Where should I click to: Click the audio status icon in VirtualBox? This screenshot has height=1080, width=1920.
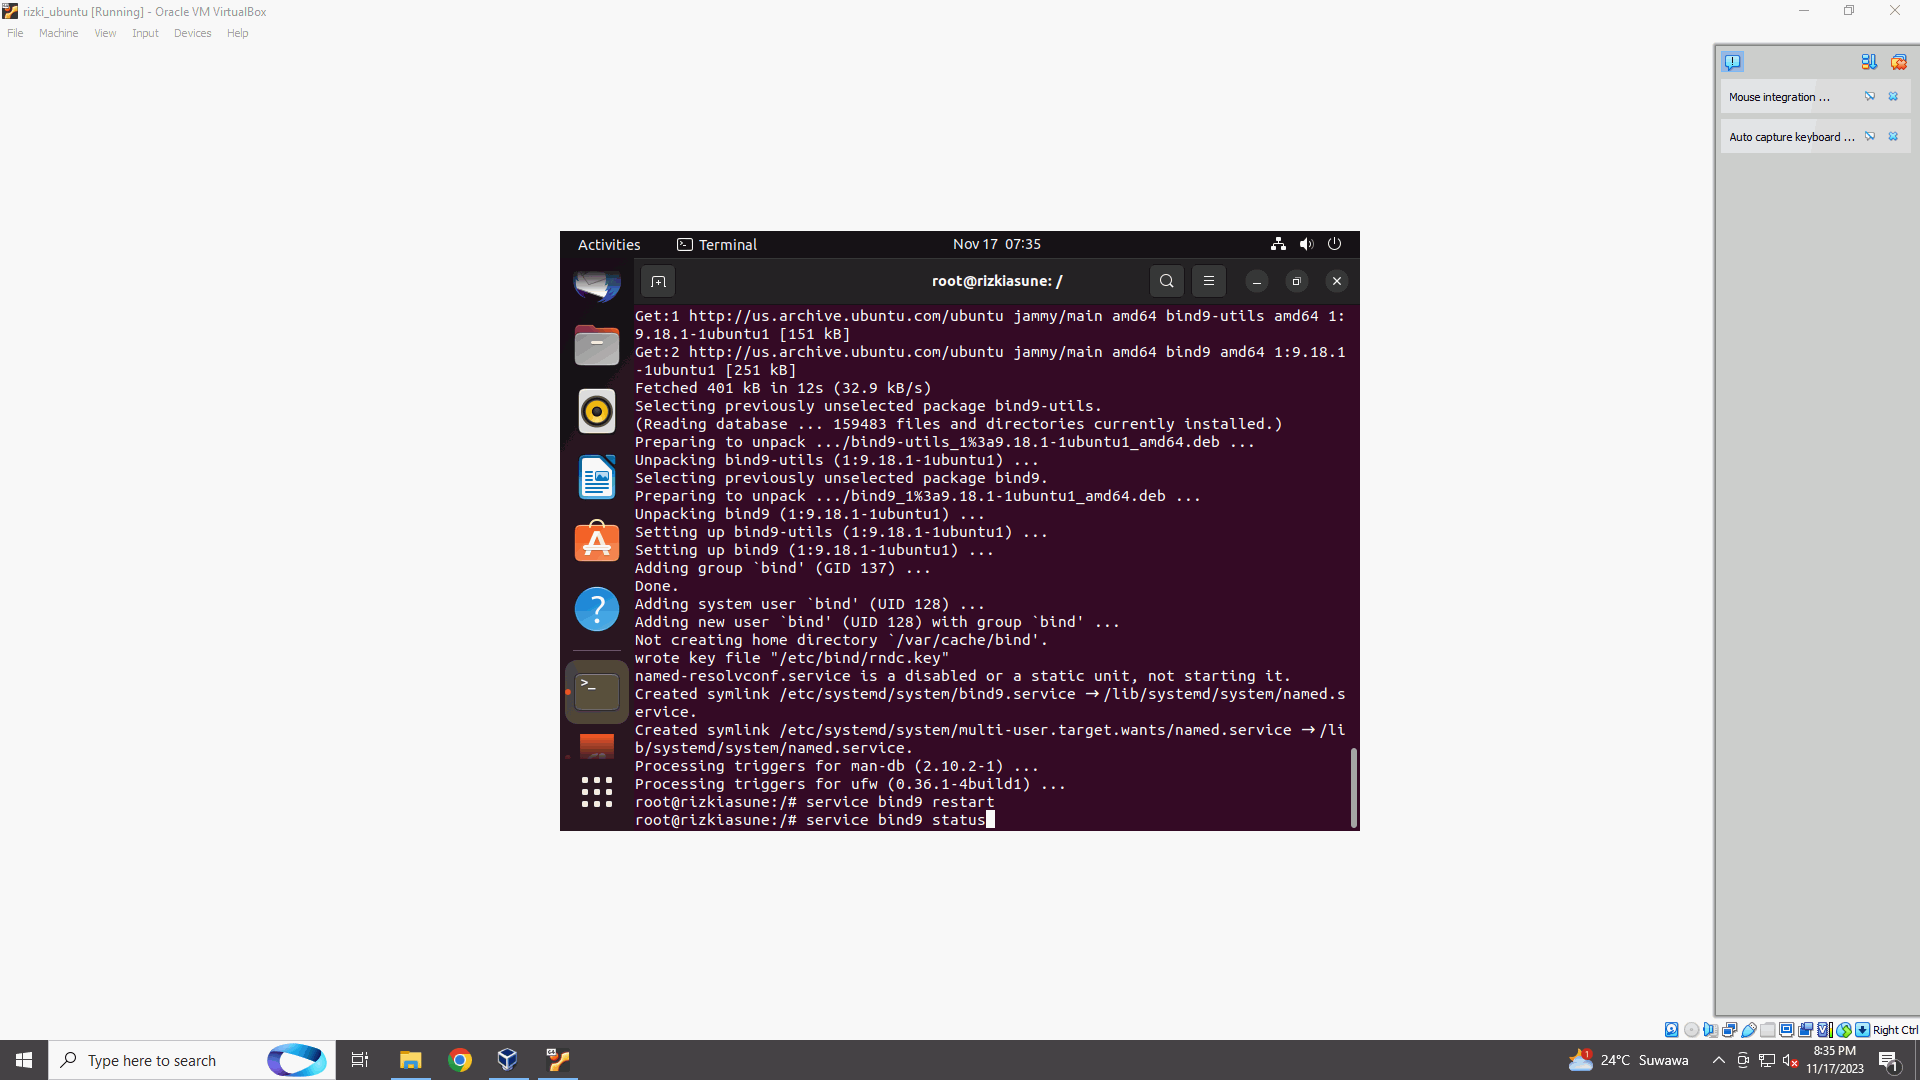(x=1711, y=1030)
